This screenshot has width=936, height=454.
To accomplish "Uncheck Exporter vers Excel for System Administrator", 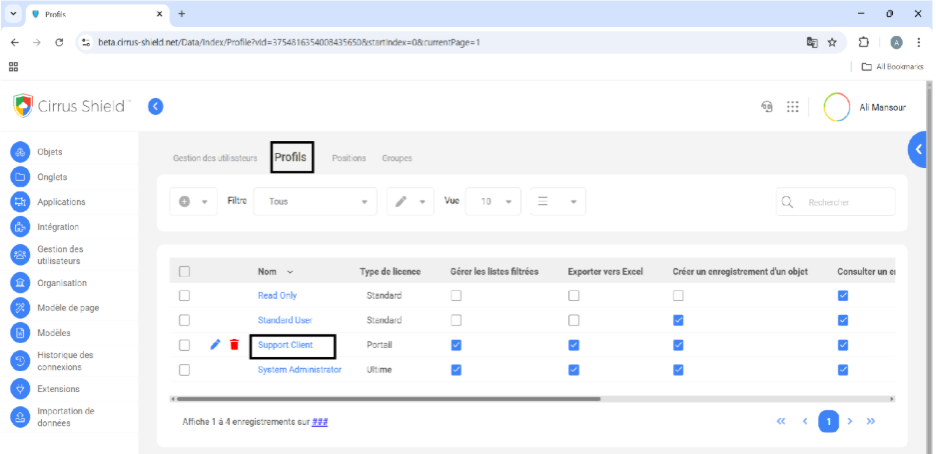I will point(574,370).
